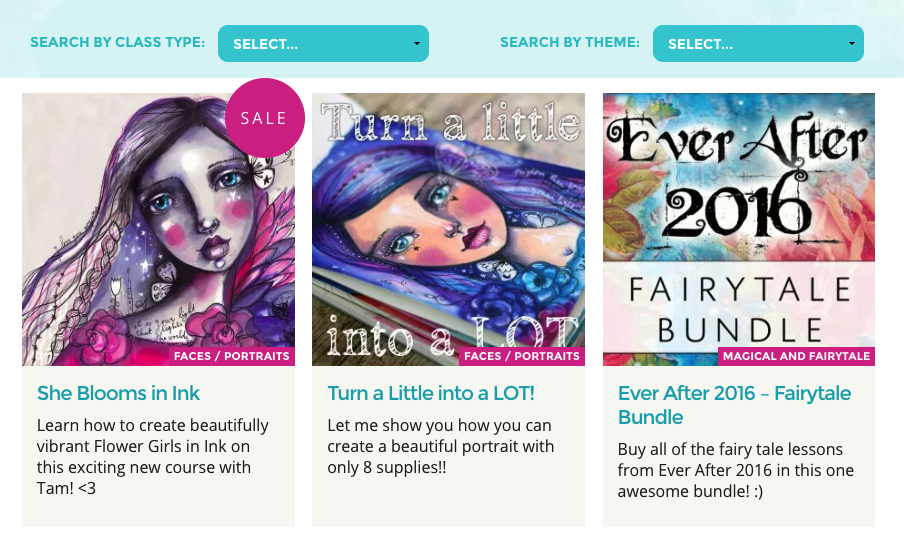The image size is (904, 543).
Task: Click Ever After 2016 – Fairytale Bundle title
Action: click(x=734, y=405)
